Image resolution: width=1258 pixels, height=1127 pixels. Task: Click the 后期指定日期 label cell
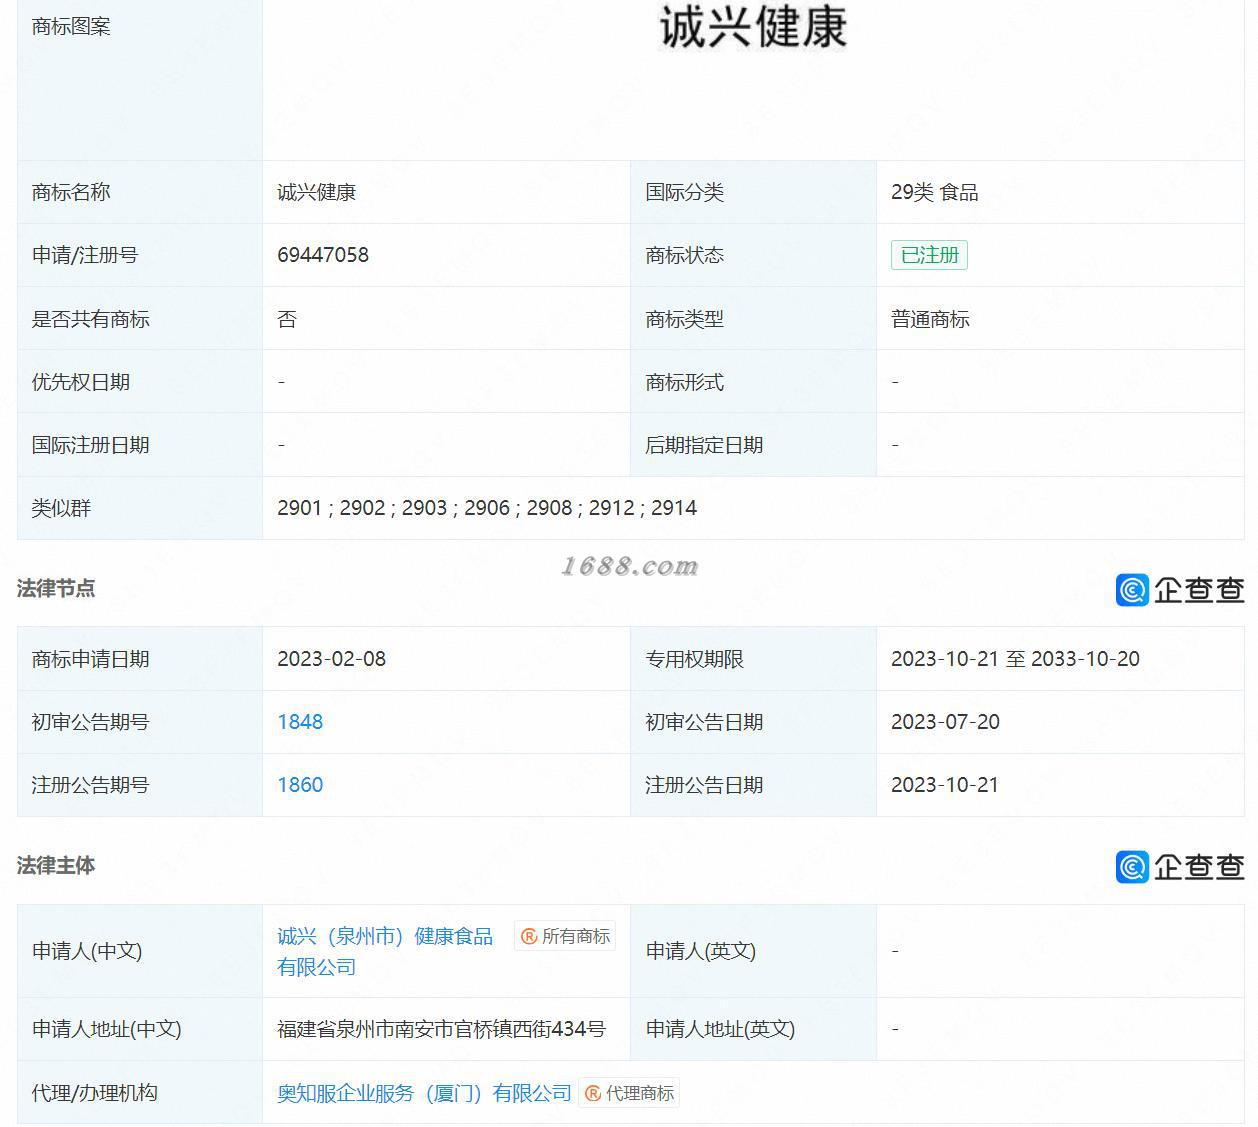point(754,445)
